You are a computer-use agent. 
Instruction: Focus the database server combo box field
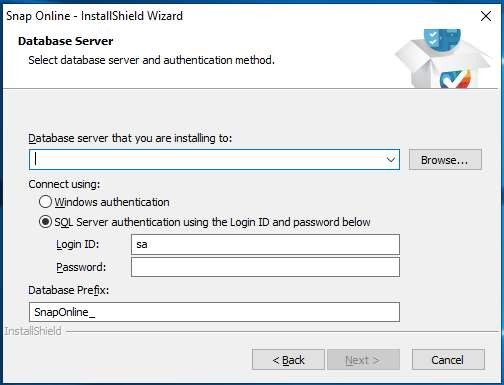[214, 160]
